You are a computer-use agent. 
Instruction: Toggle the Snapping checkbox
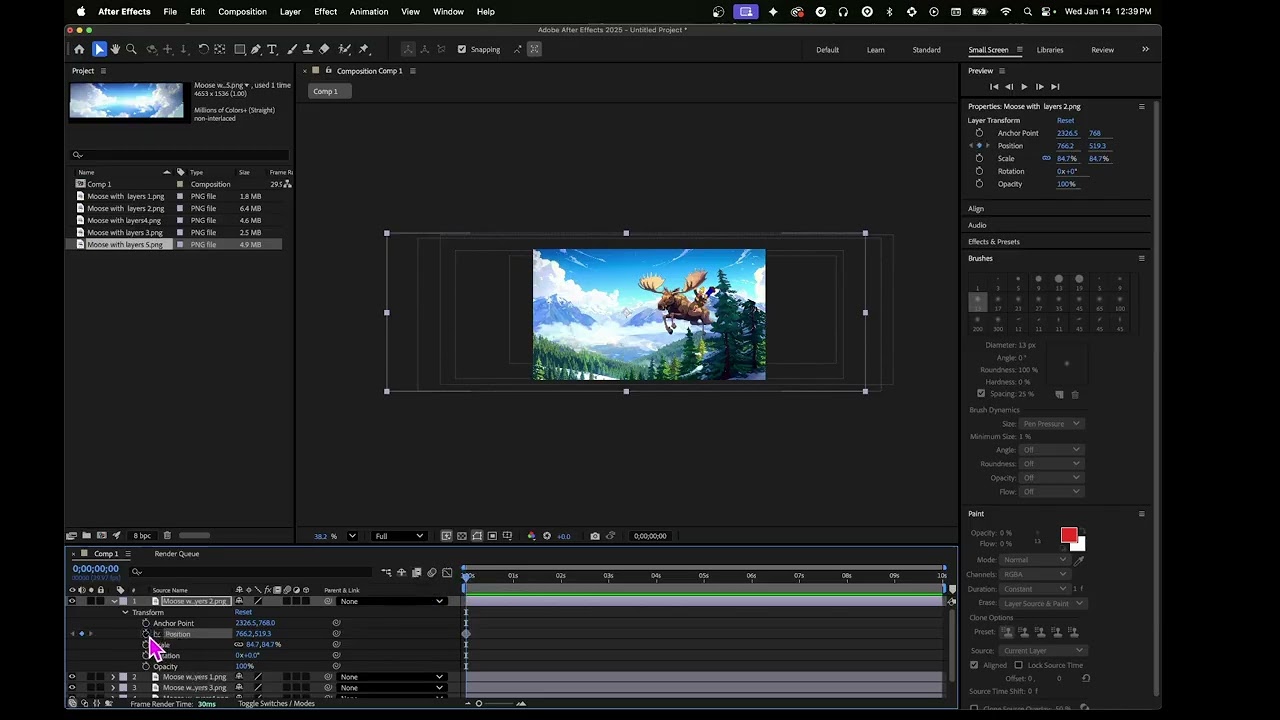coord(461,49)
